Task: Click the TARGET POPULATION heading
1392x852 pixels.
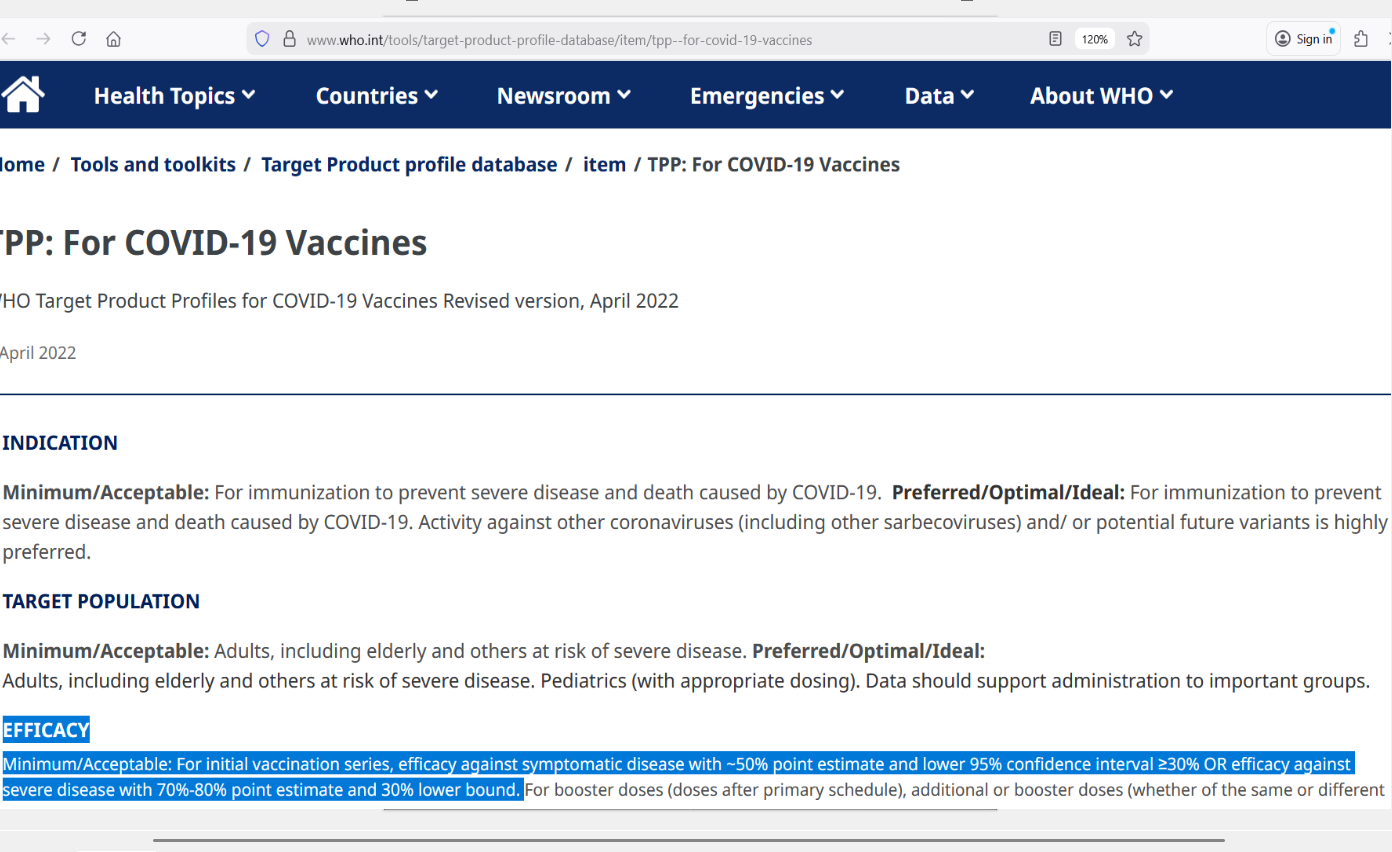Action: (x=101, y=602)
